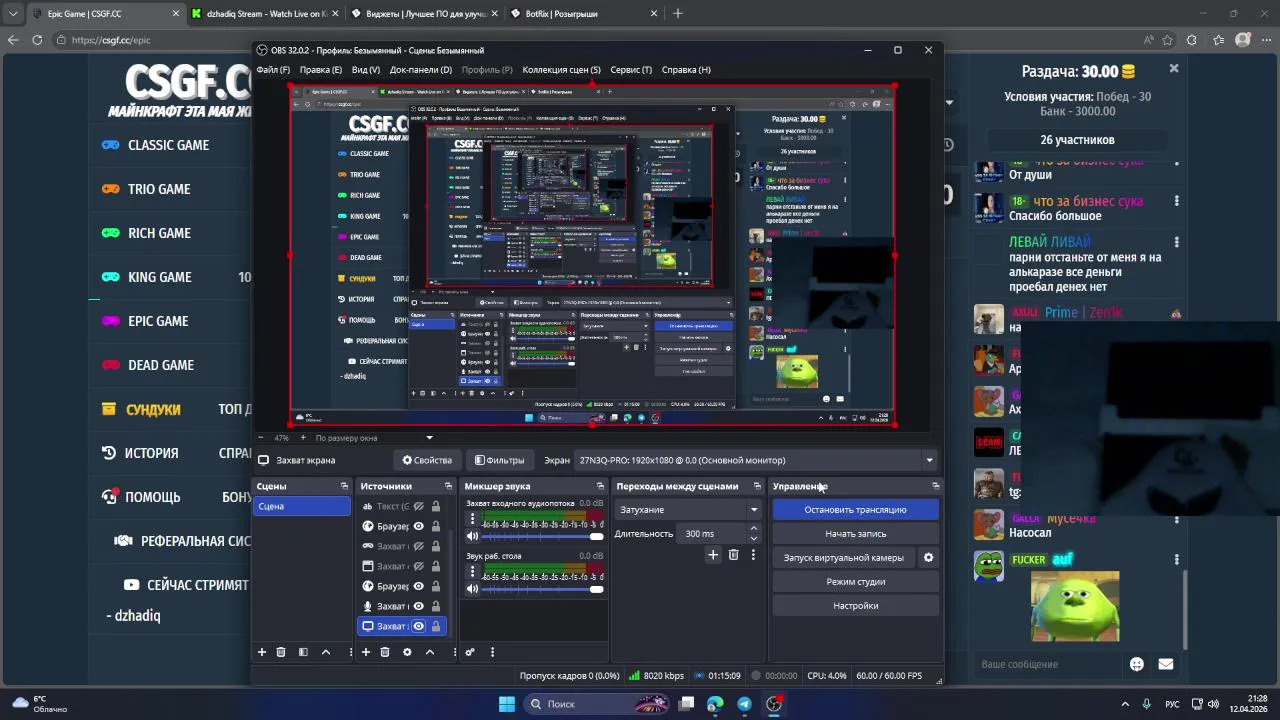Open virtual camera settings gear
The image size is (1280, 720).
tap(928, 558)
